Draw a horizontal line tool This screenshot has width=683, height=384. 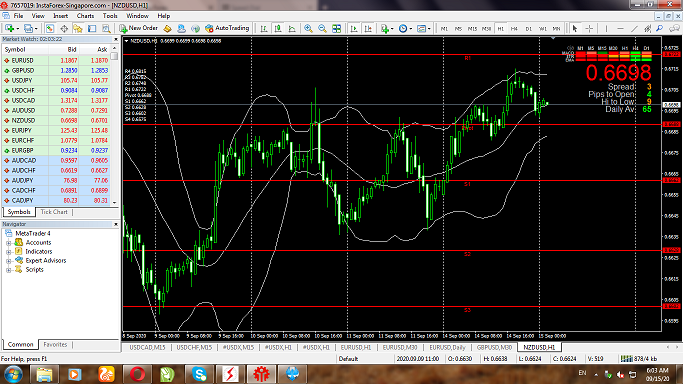pos(620,29)
